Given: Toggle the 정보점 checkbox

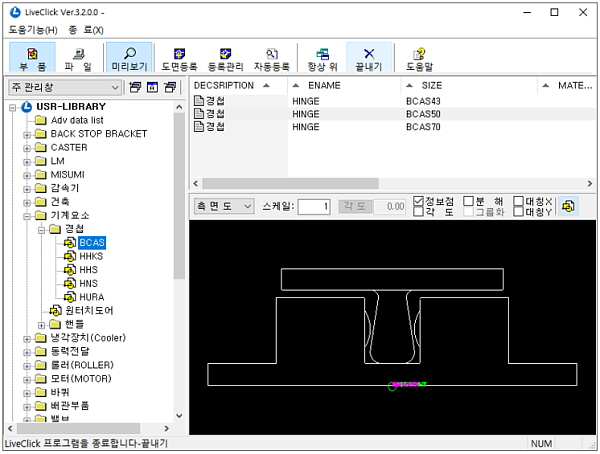Looking at the screenshot, I should tap(418, 201).
